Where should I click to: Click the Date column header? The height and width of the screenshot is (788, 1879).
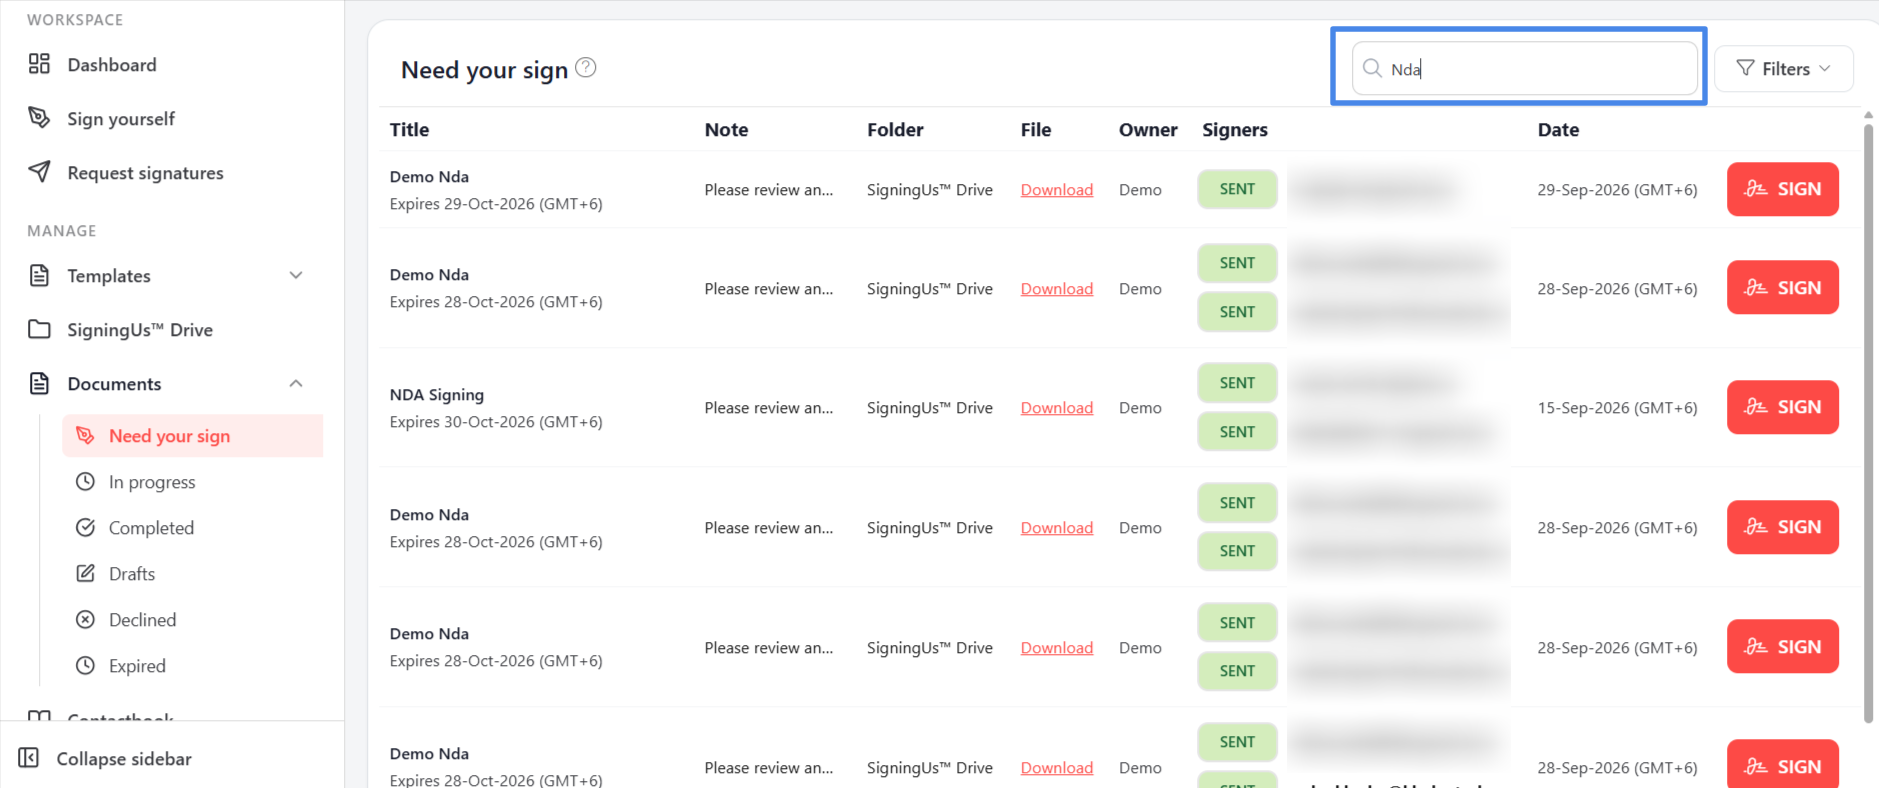point(1558,130)
